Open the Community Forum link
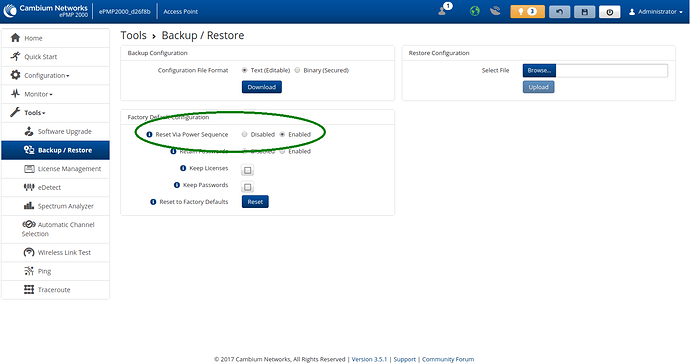Screen dimensions: 690x364 point(448,359)
